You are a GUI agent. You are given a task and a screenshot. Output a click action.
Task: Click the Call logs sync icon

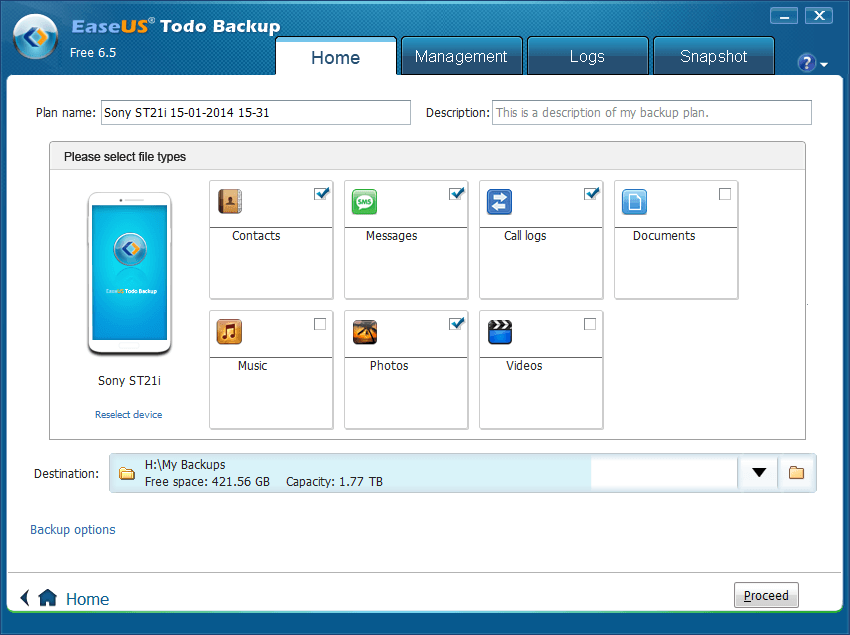[499, 201]
